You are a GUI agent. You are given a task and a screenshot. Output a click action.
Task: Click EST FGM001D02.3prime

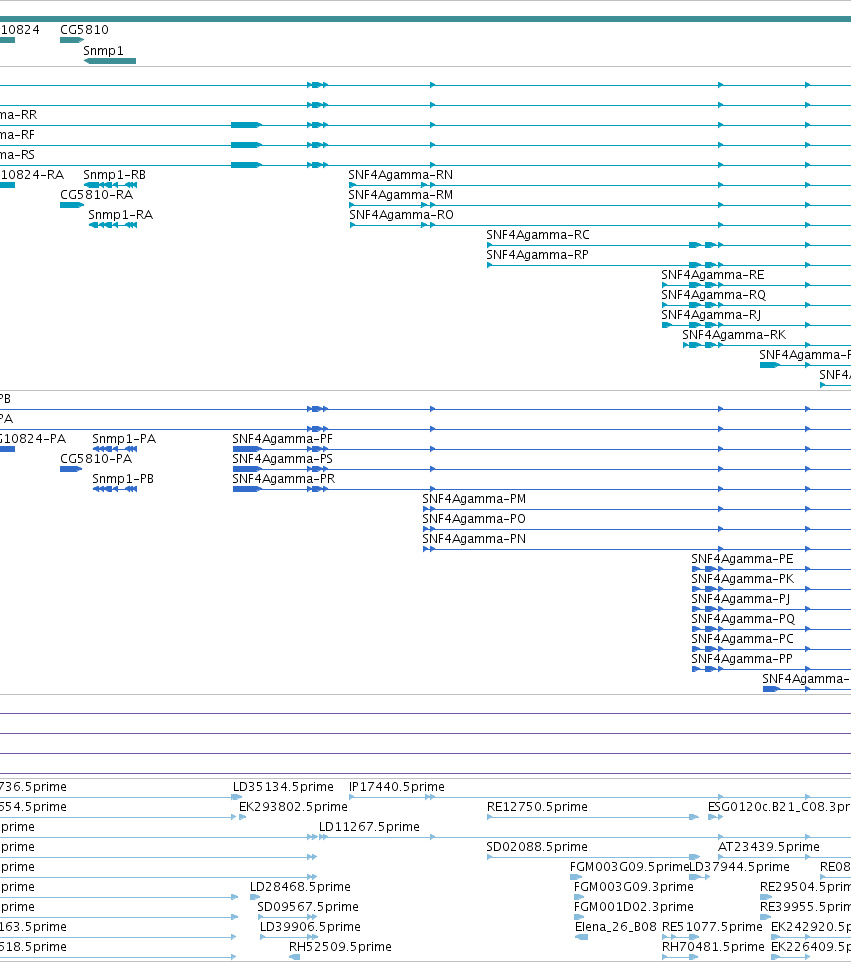tap(633, 906)
